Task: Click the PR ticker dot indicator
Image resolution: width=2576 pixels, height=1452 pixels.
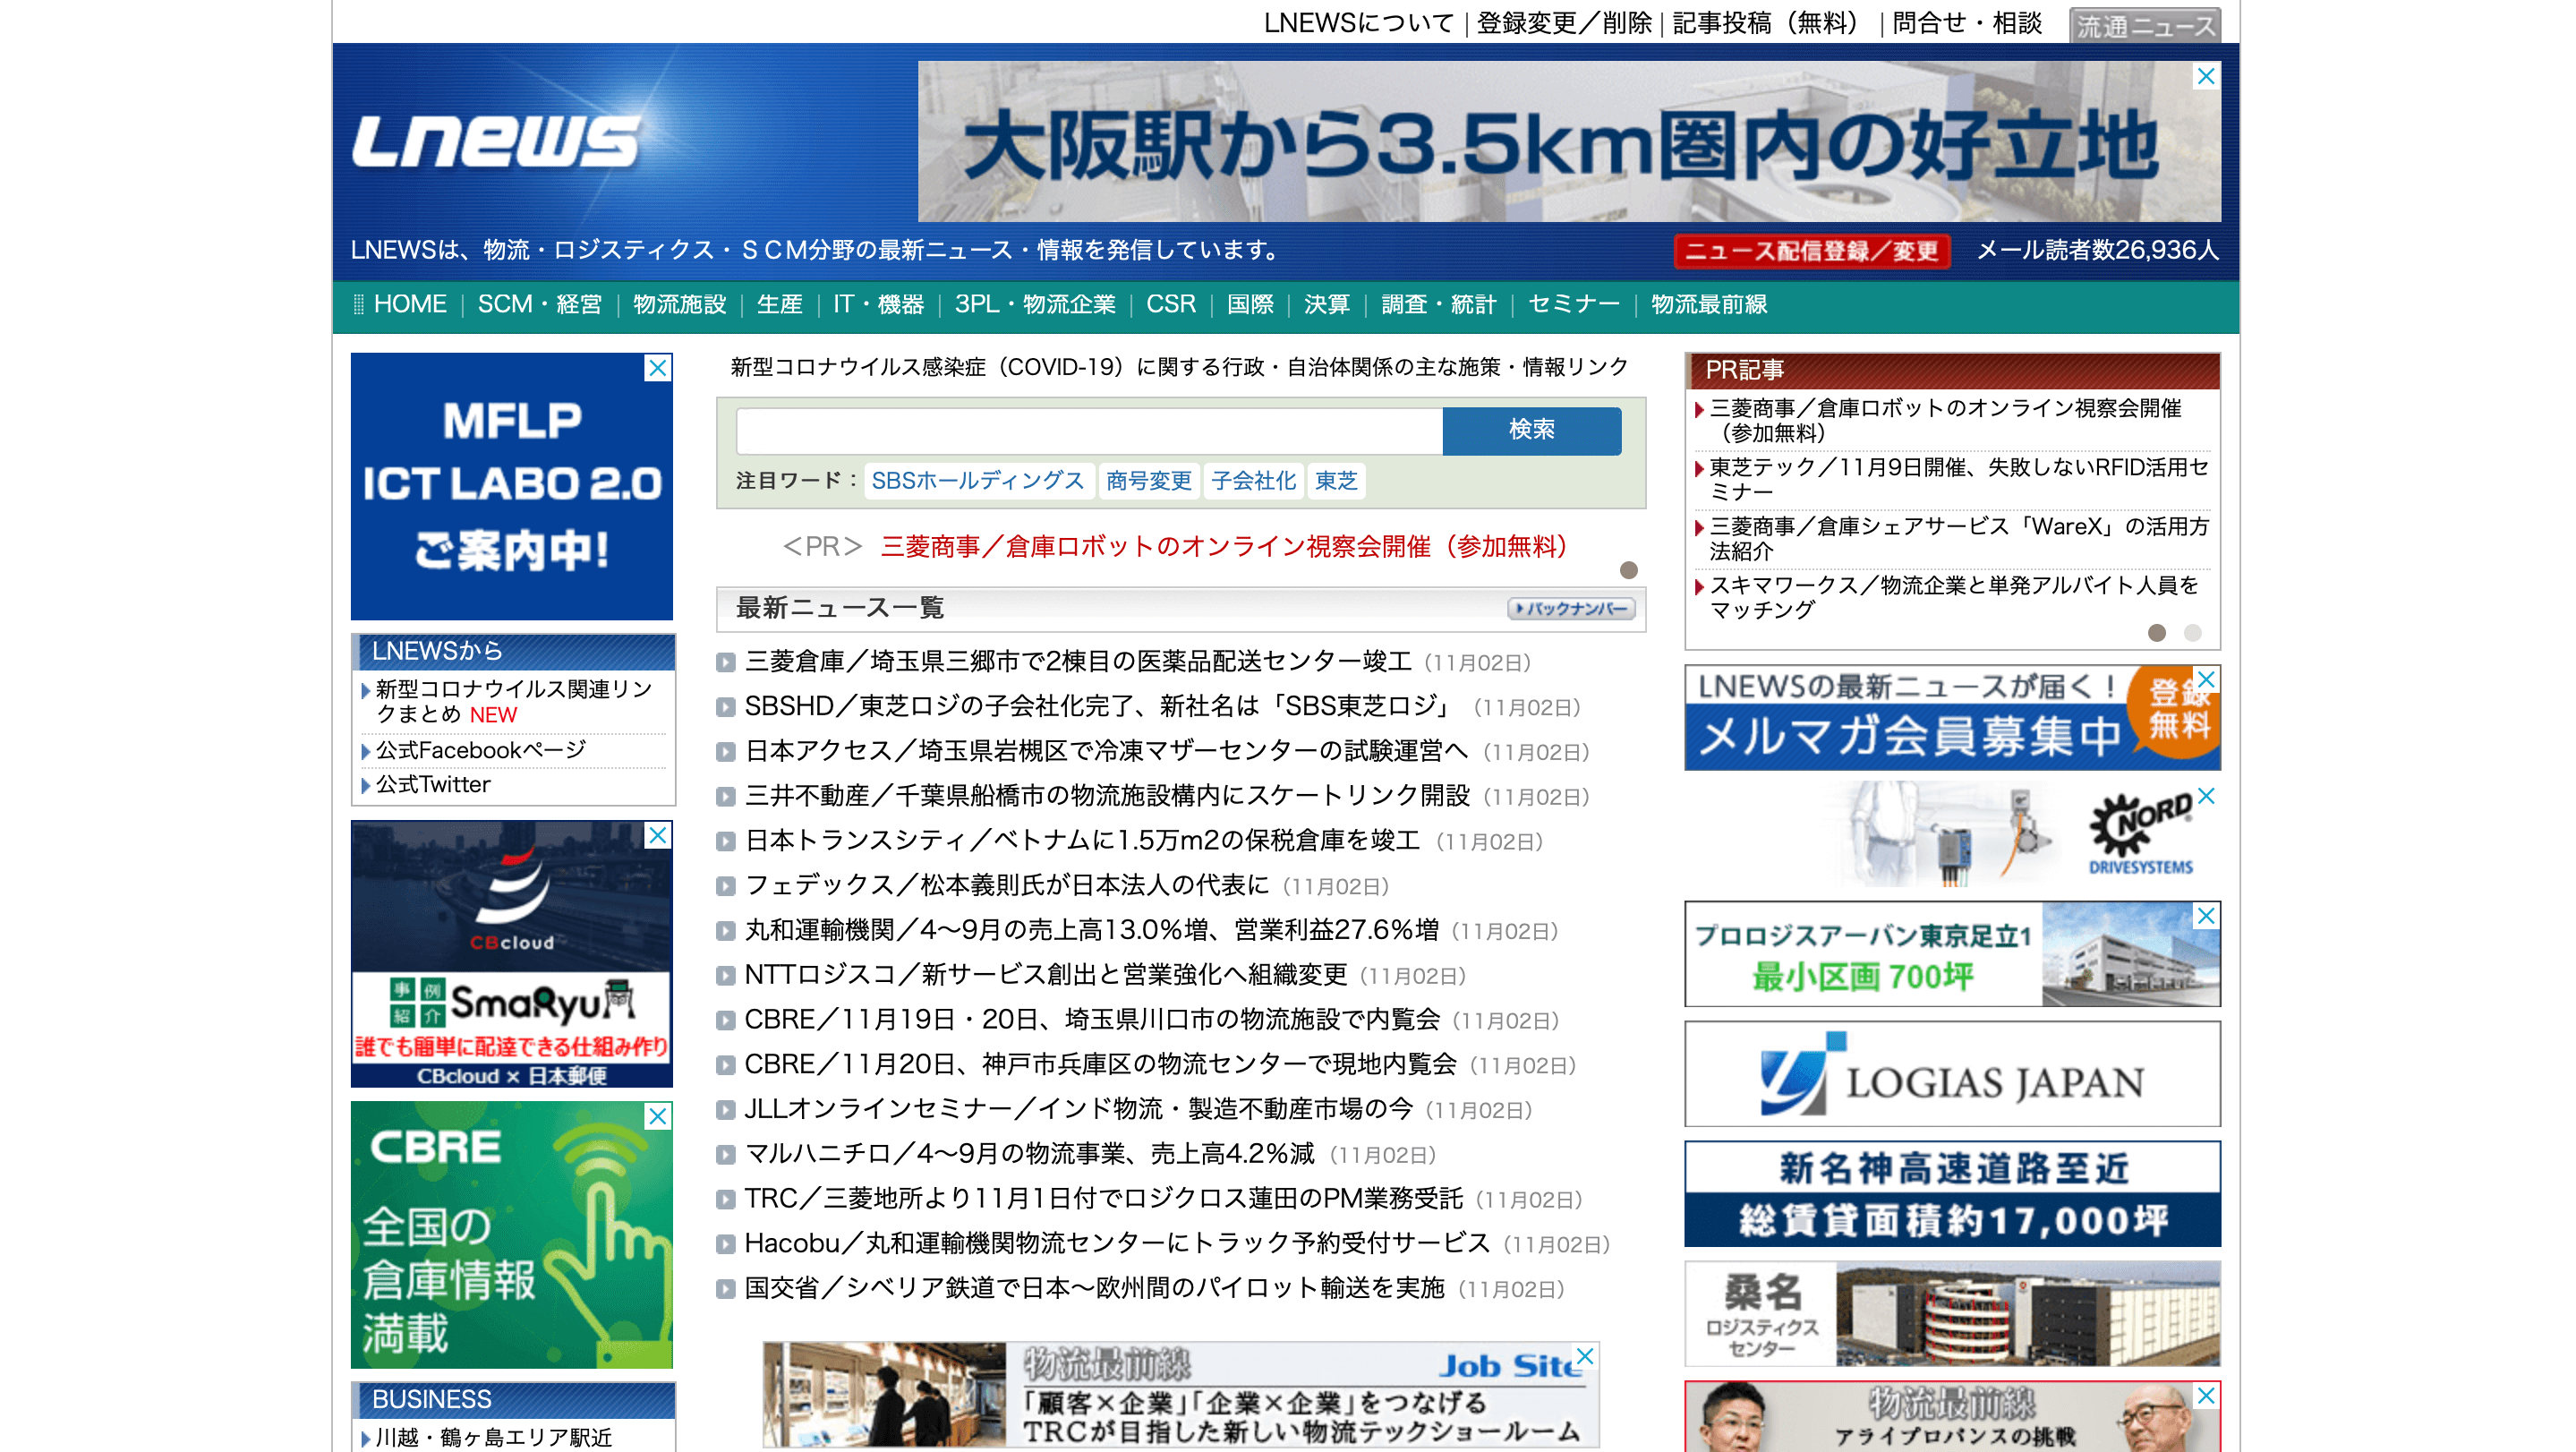Action: (1628, 570)
